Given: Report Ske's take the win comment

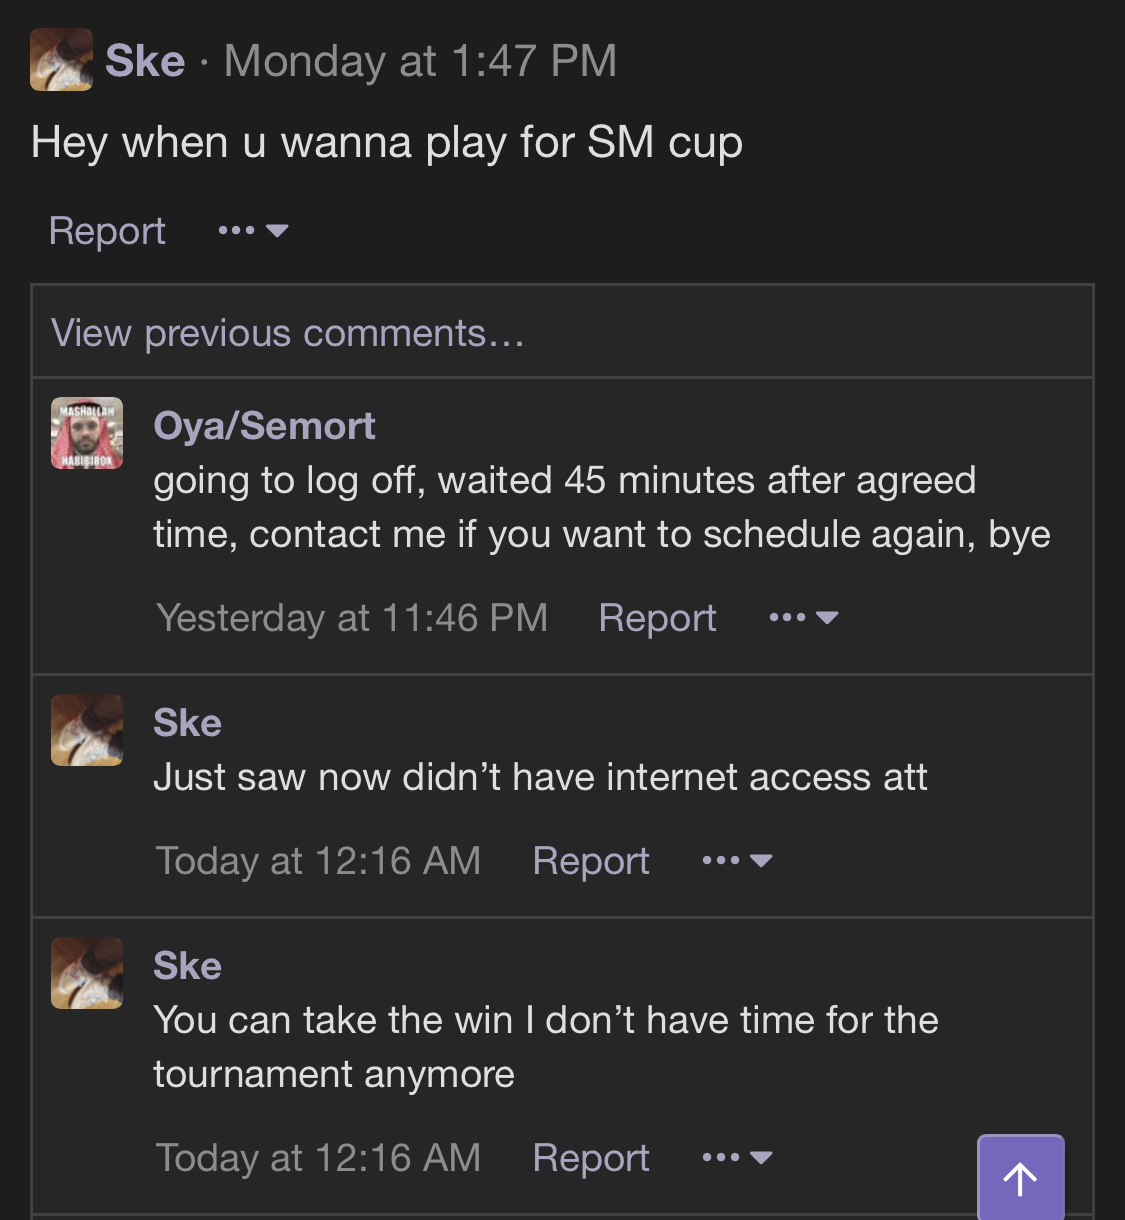Looking at the screenshot, I should point(591,1158).
